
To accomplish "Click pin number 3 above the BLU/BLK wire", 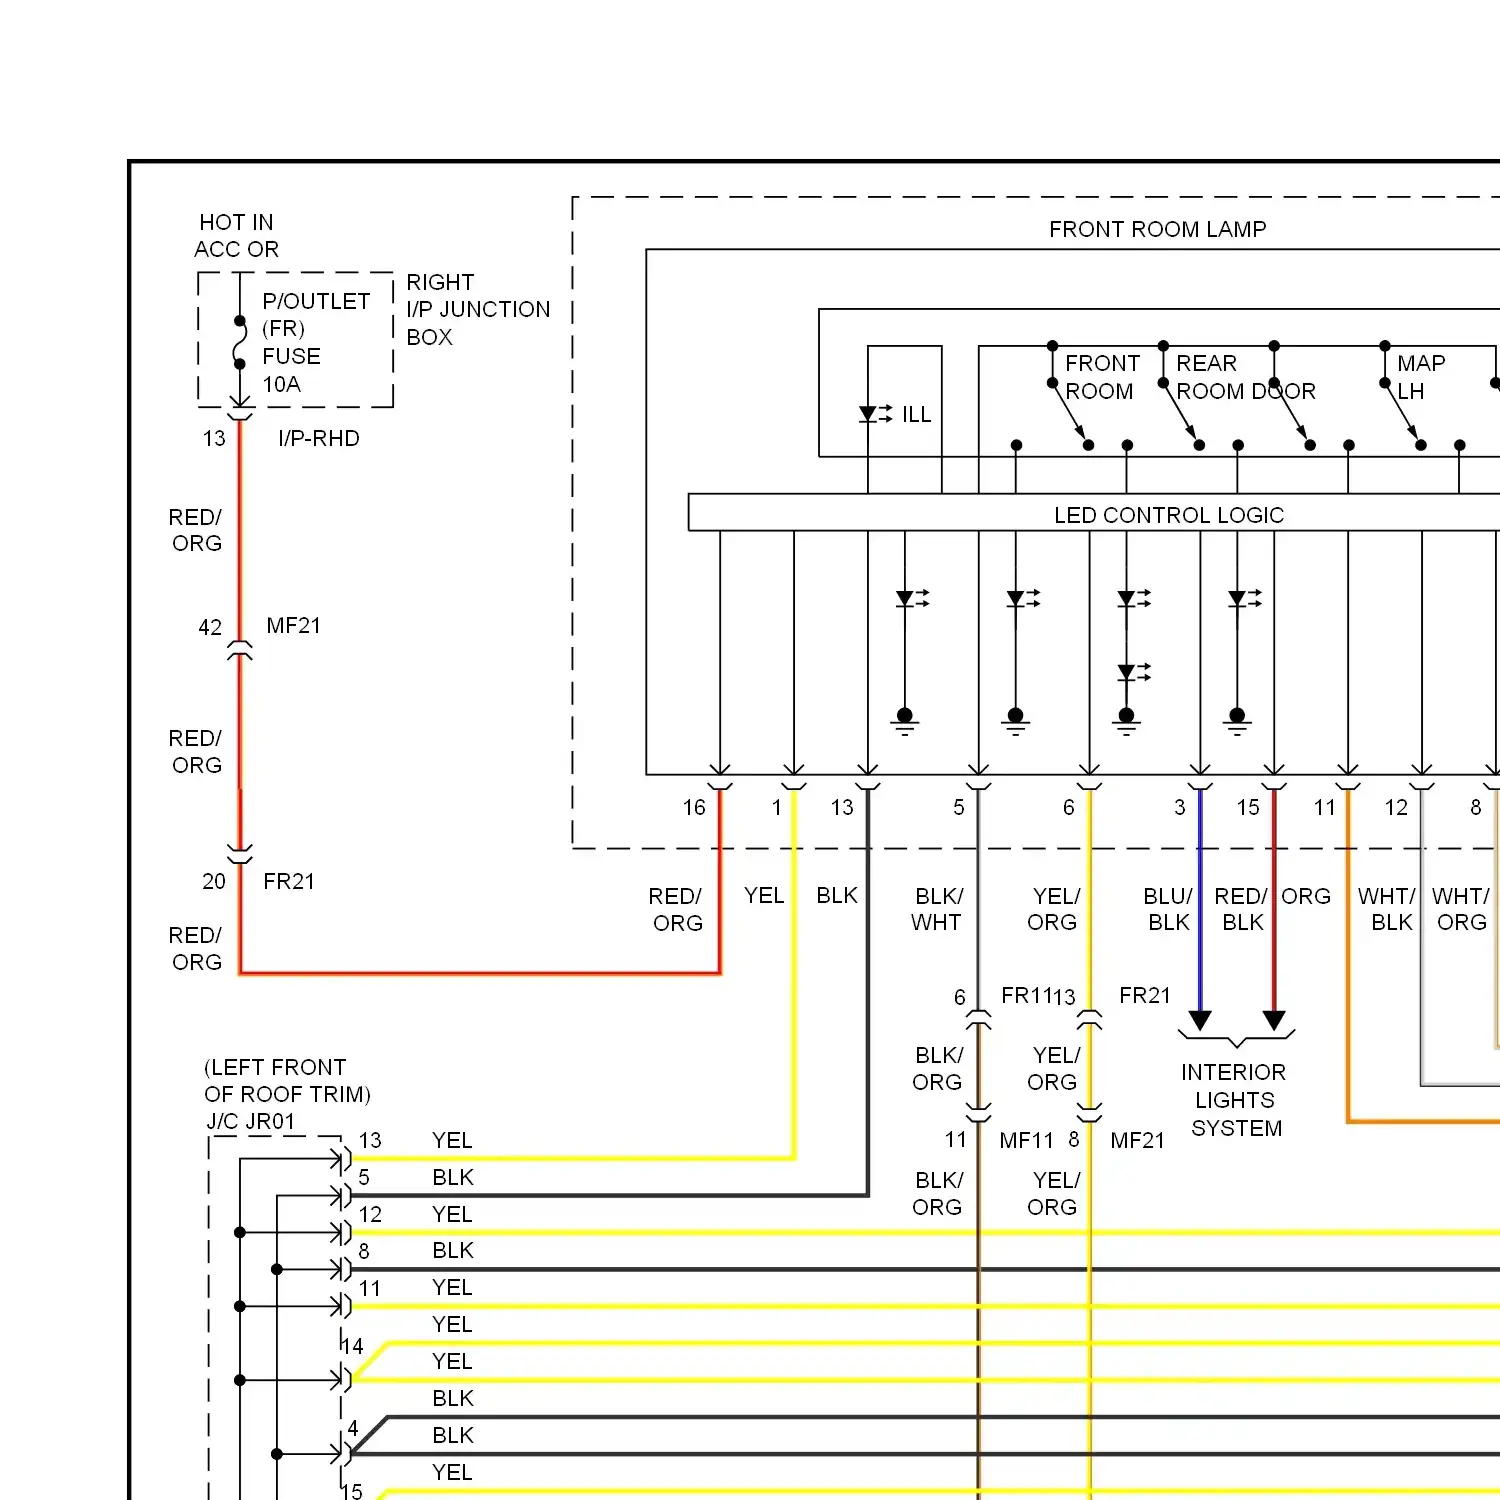I will pos(1180,807).
